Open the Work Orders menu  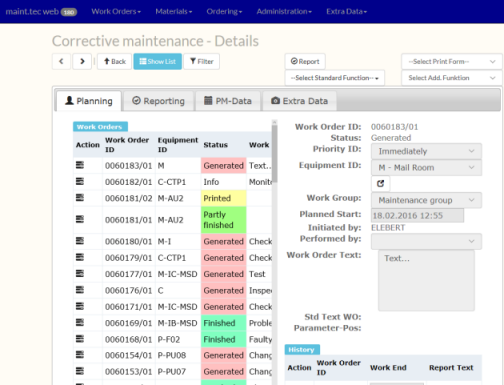[116, 12]
